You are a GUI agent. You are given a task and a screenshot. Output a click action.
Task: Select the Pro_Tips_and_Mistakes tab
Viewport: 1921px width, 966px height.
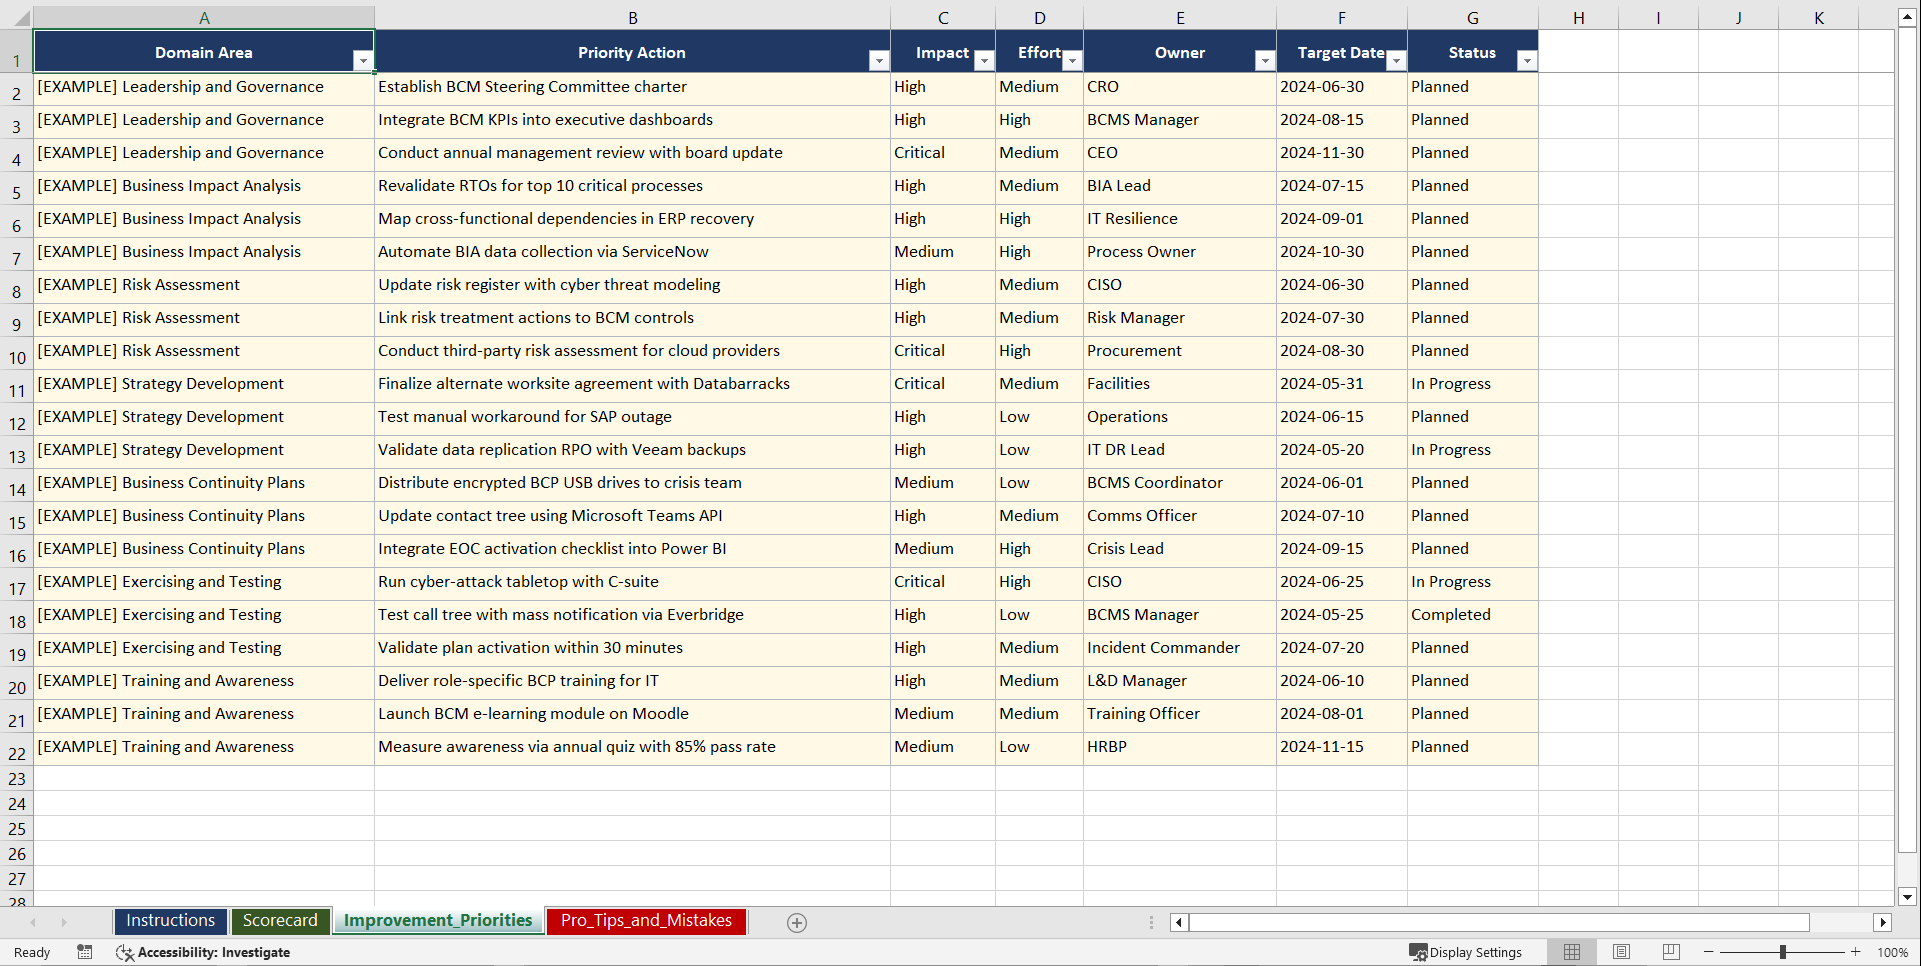(x=645, y=920)
